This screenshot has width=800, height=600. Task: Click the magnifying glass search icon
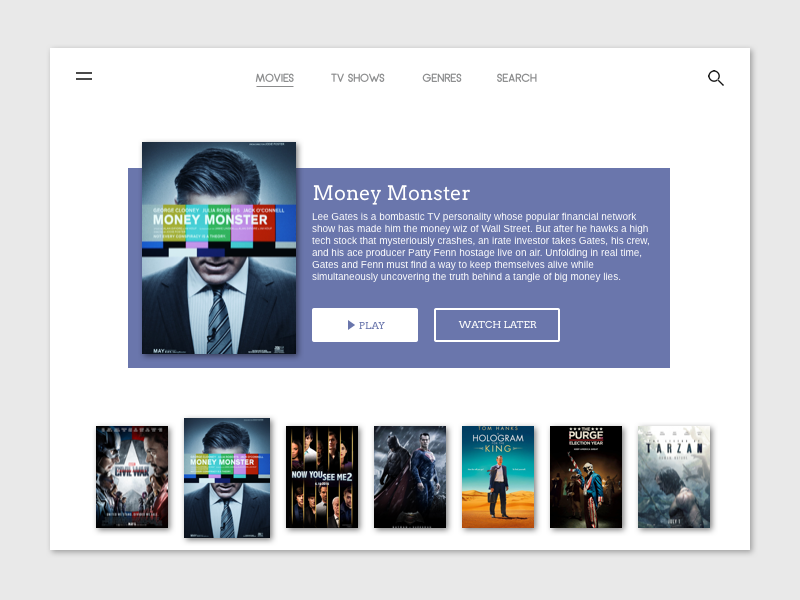pos(716,77)
